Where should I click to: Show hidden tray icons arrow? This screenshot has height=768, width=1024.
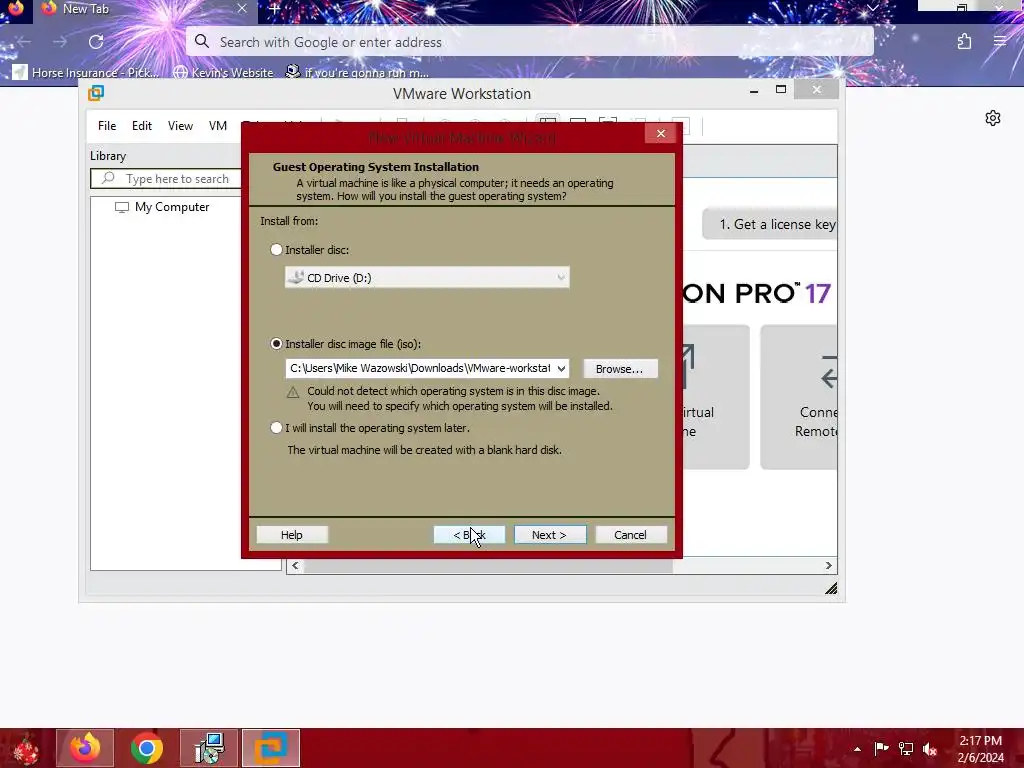[x=857, y=749]
